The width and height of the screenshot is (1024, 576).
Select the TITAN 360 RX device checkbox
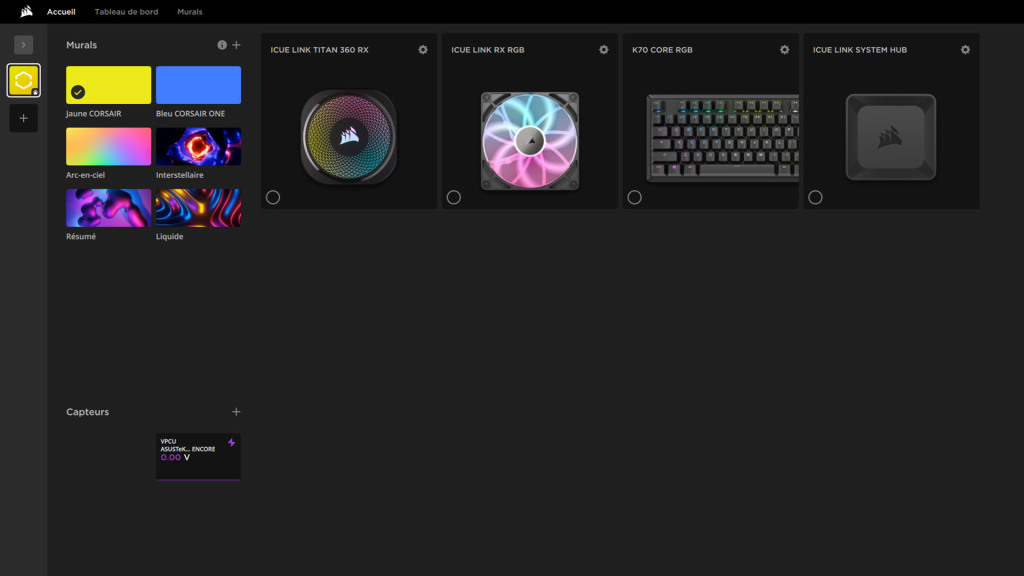(x=273, y=197)
